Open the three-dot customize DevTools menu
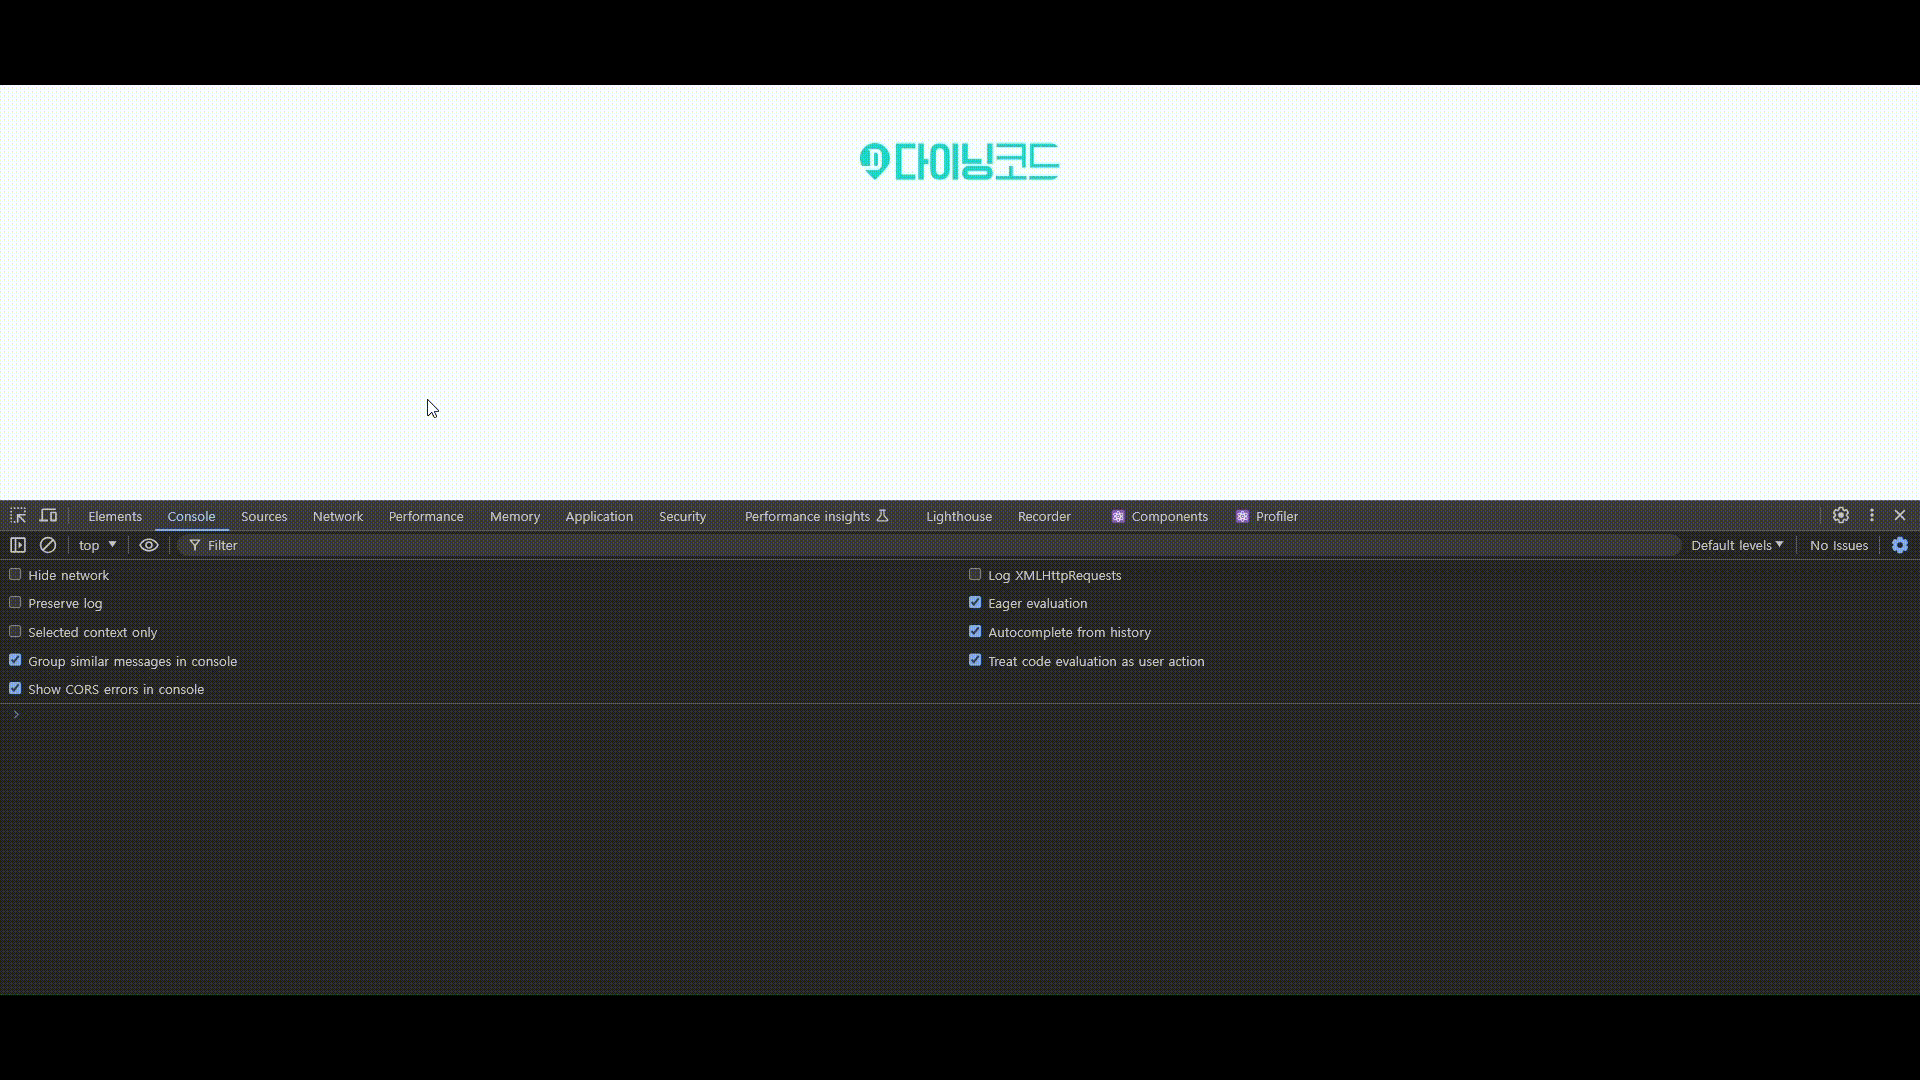The height and width of the screenshot is (1080, 1920). pos(1872,516)
